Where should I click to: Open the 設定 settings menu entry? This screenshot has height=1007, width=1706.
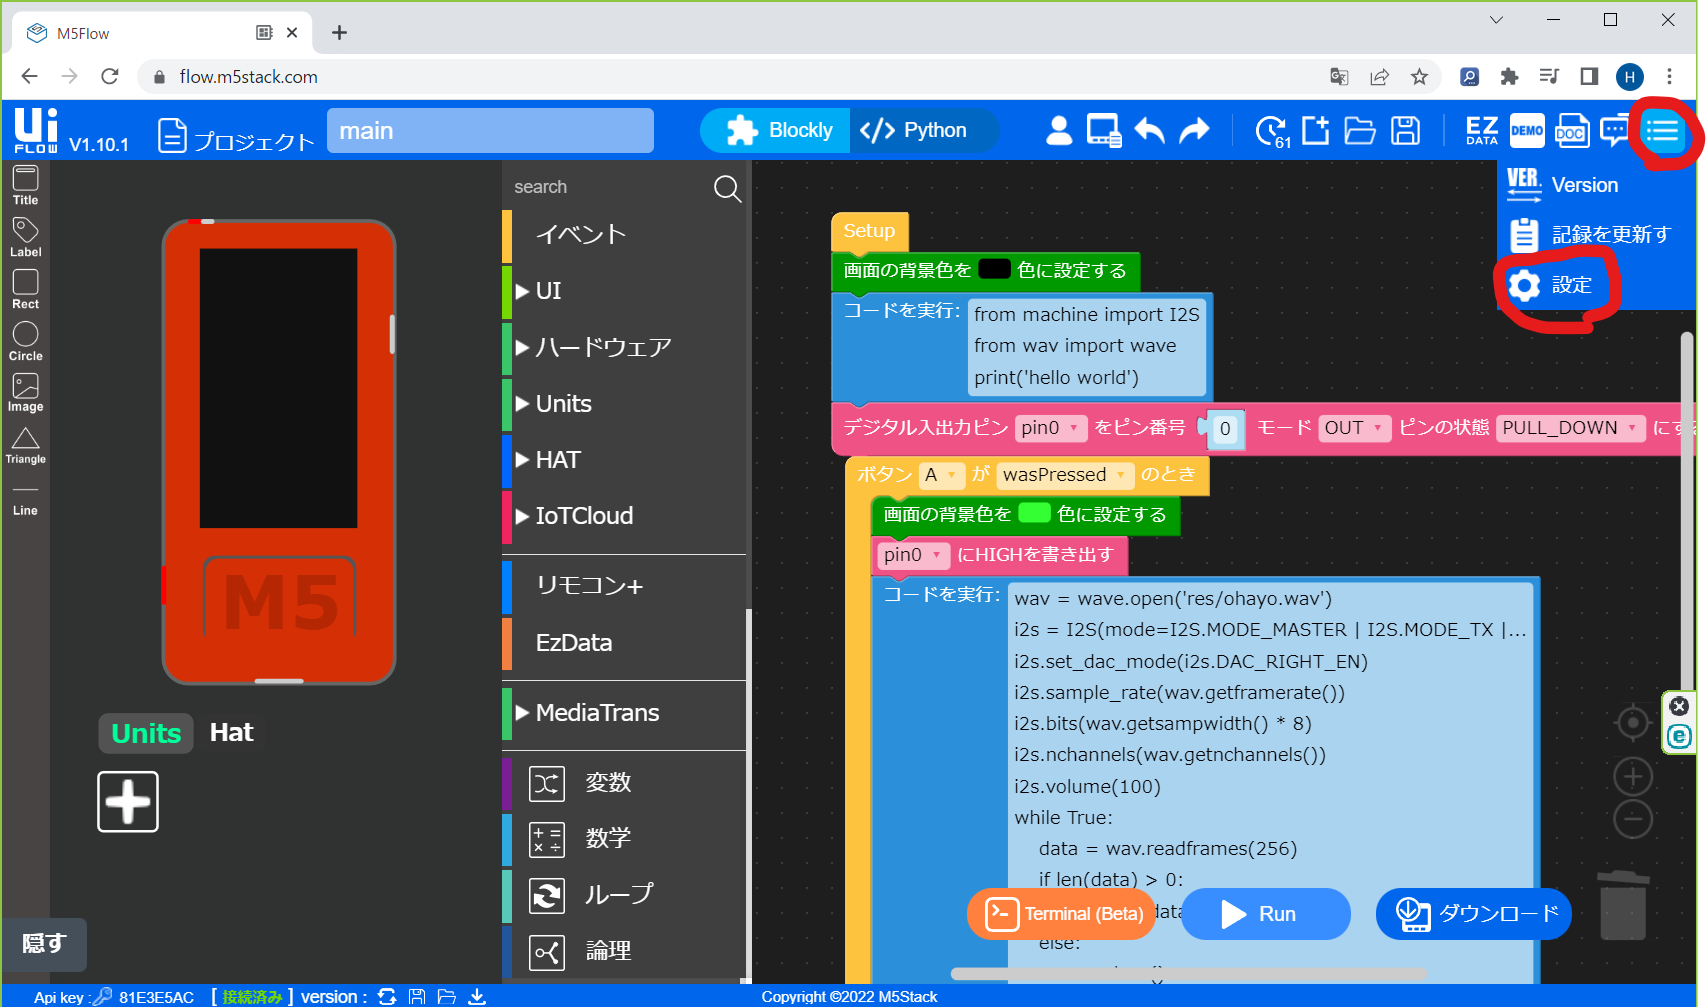(1550, 285)
